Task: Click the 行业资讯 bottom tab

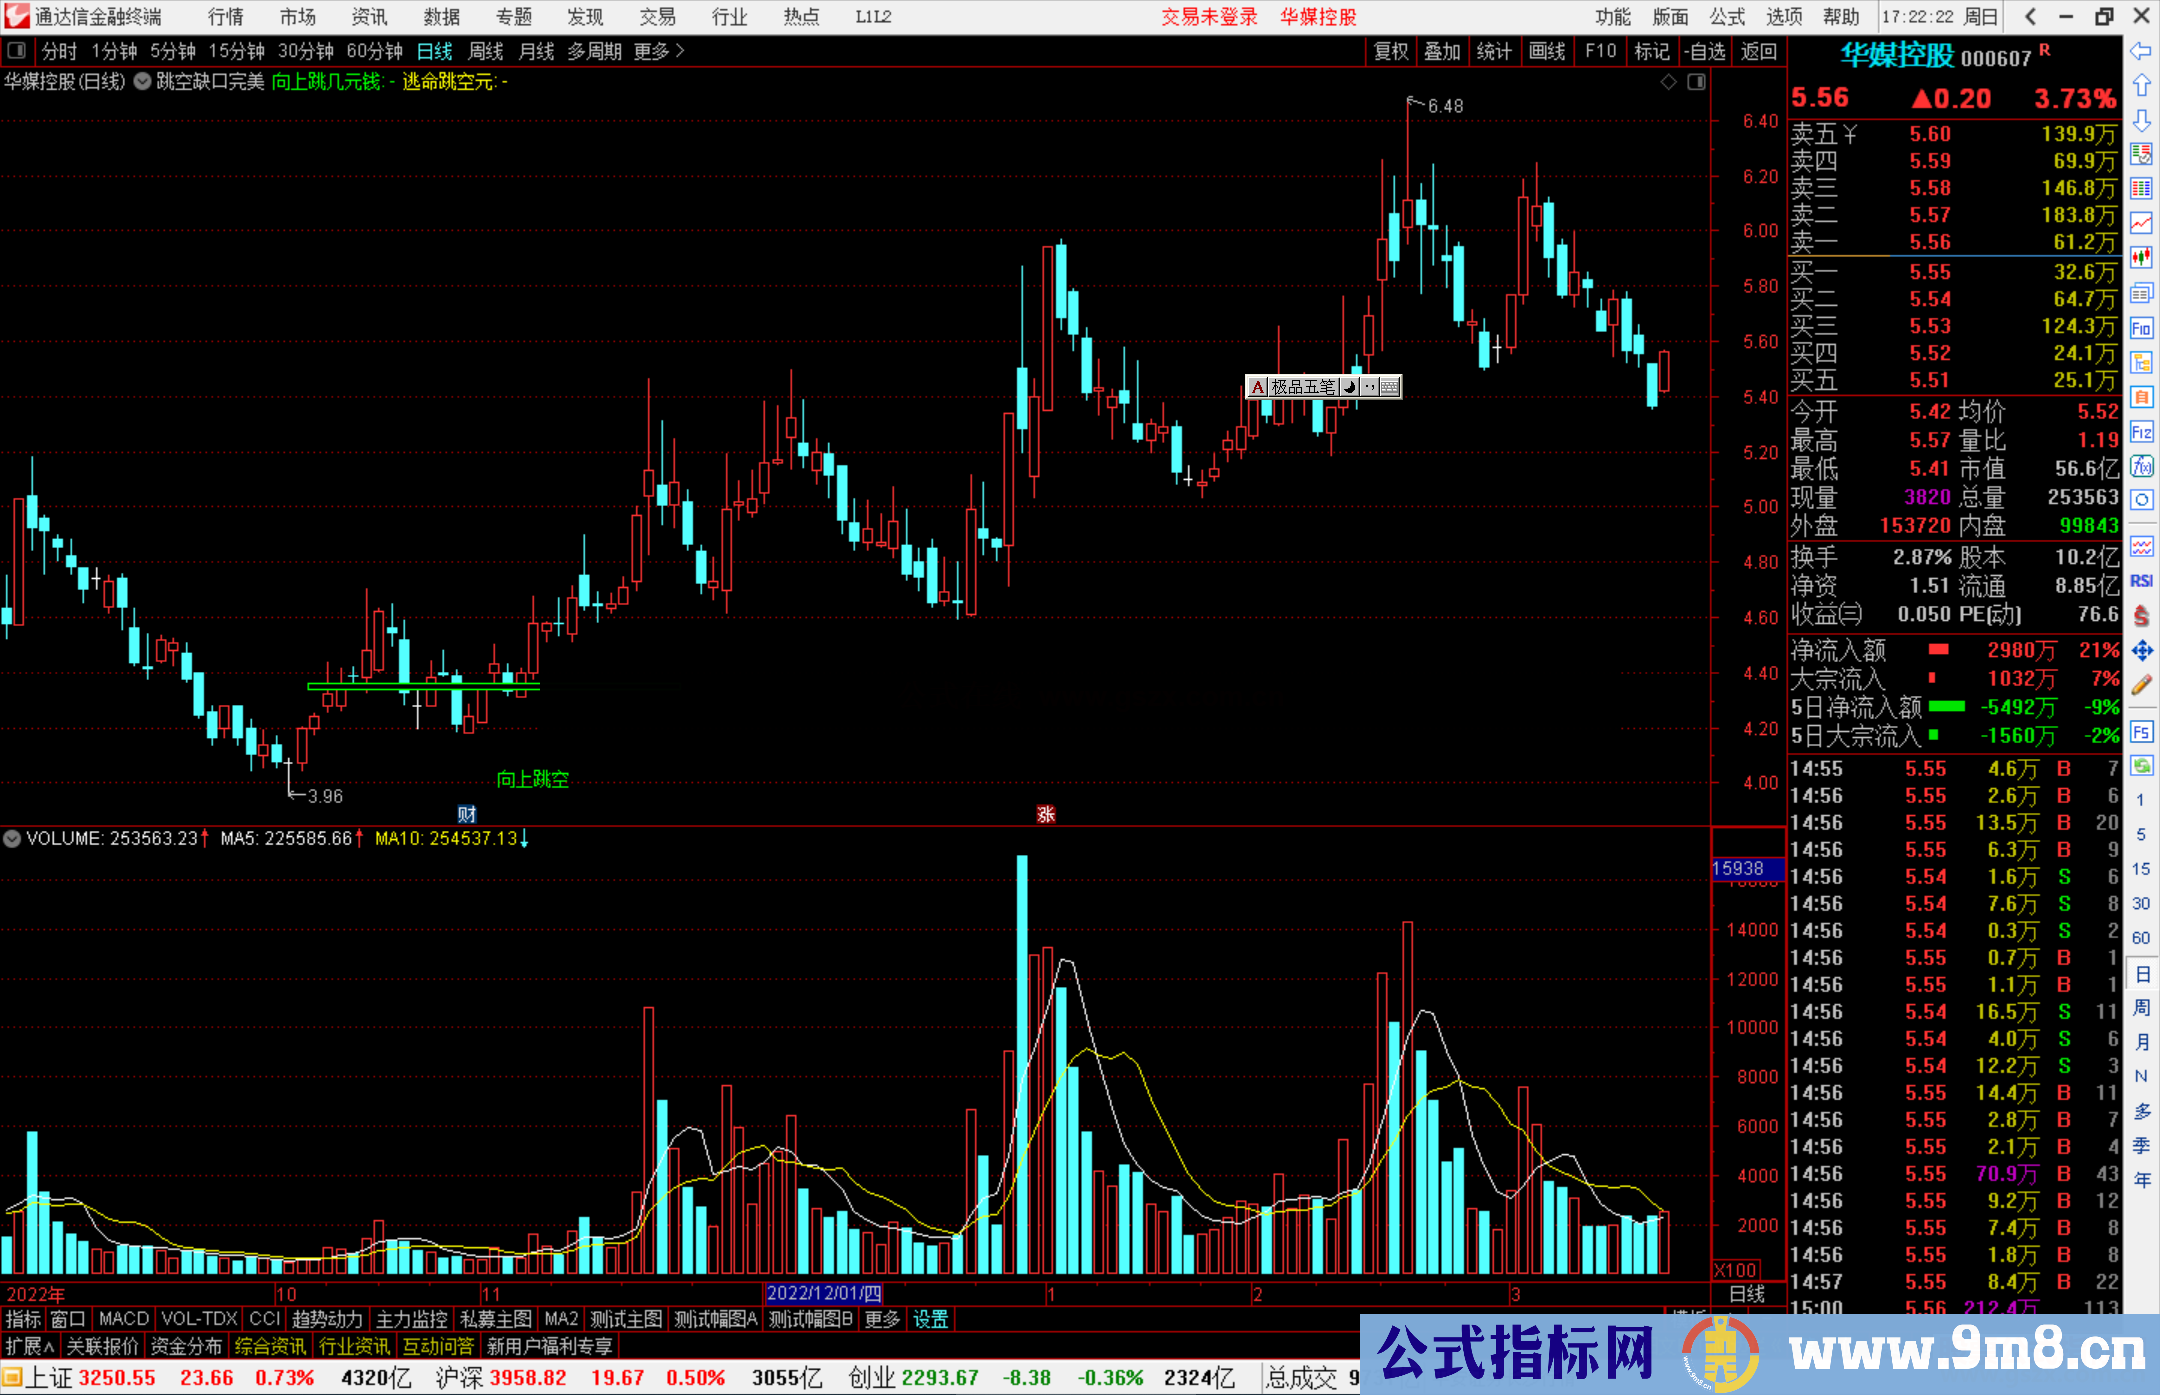Action: (354, 1346)
